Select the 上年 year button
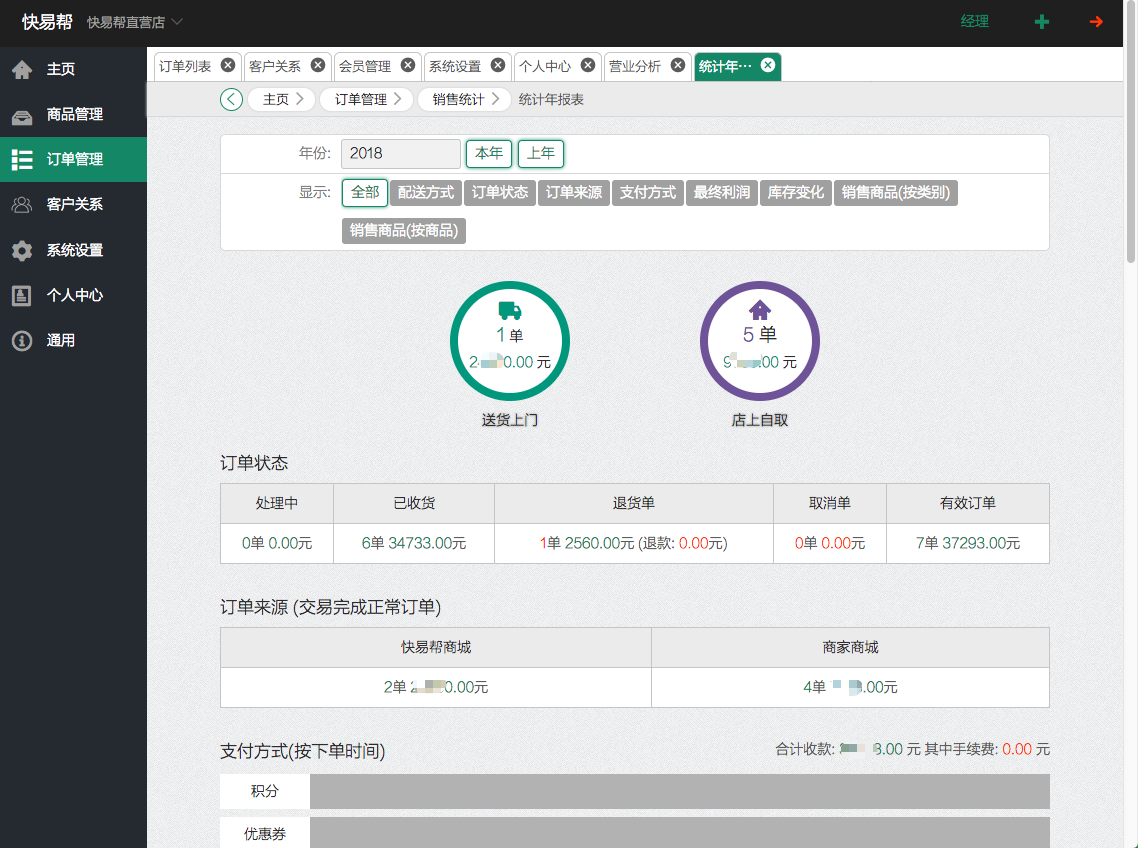The image size is (1138, 848). [541, 154]
